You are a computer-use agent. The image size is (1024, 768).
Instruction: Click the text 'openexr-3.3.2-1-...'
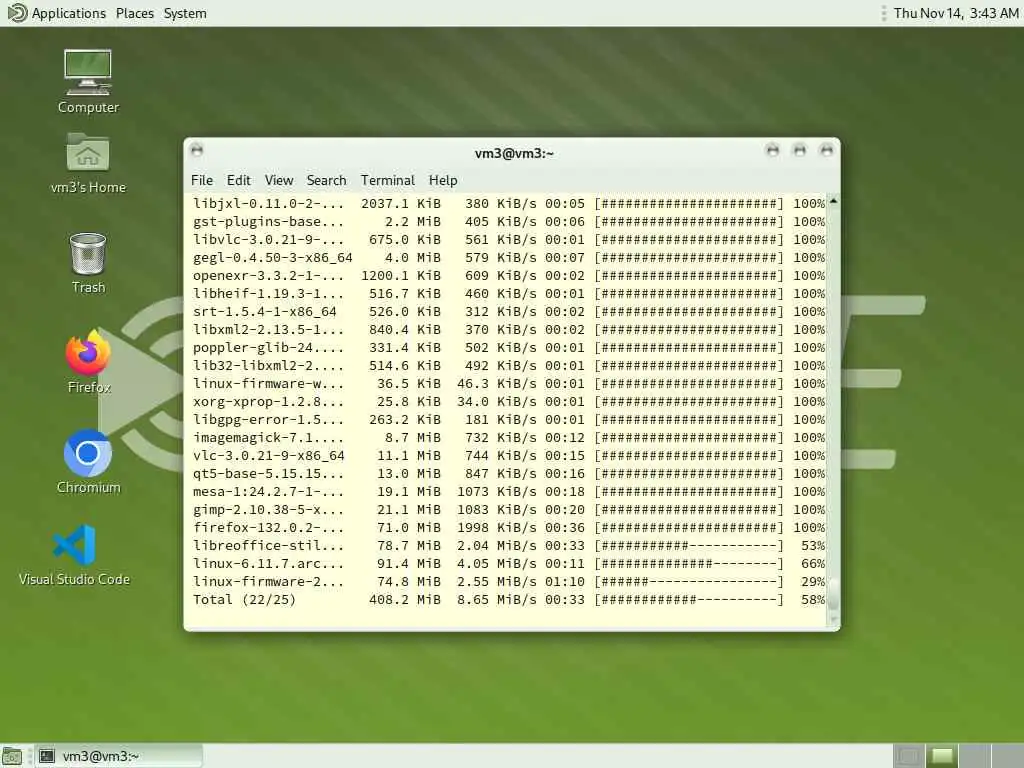coord(268,276)
